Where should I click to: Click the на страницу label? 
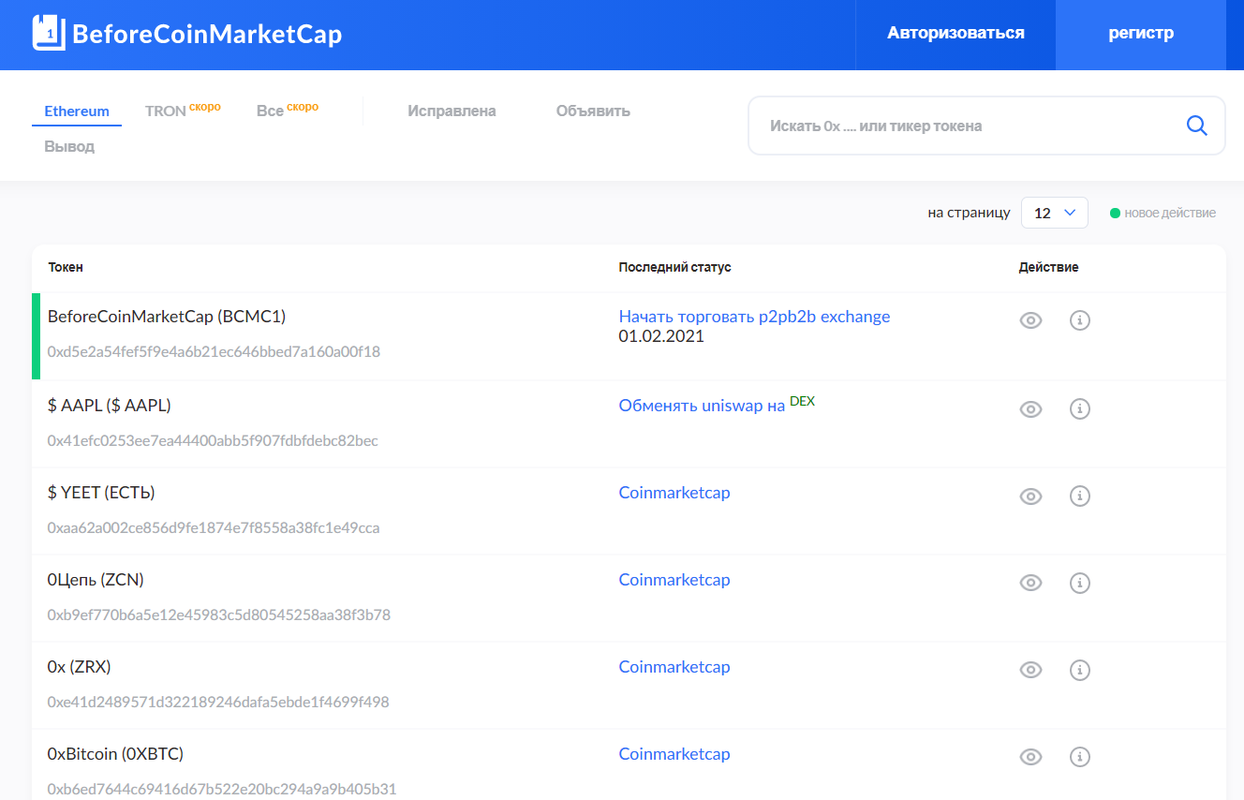click(x=969, y=213)
